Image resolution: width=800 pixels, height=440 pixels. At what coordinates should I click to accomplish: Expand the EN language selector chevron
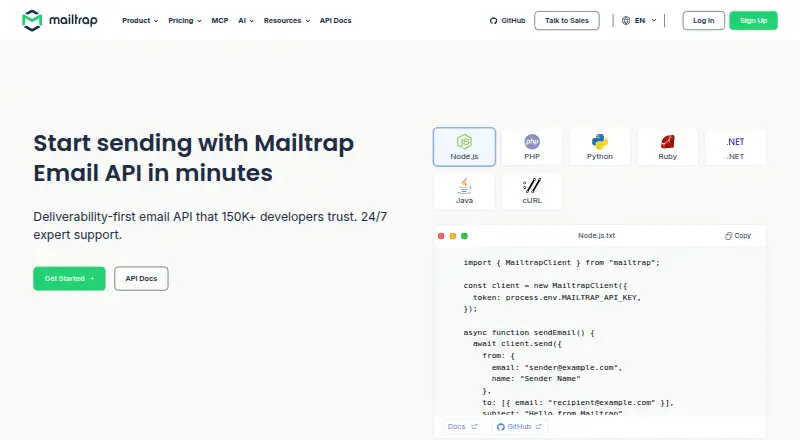pyautogui.click(x=654, y=20)
